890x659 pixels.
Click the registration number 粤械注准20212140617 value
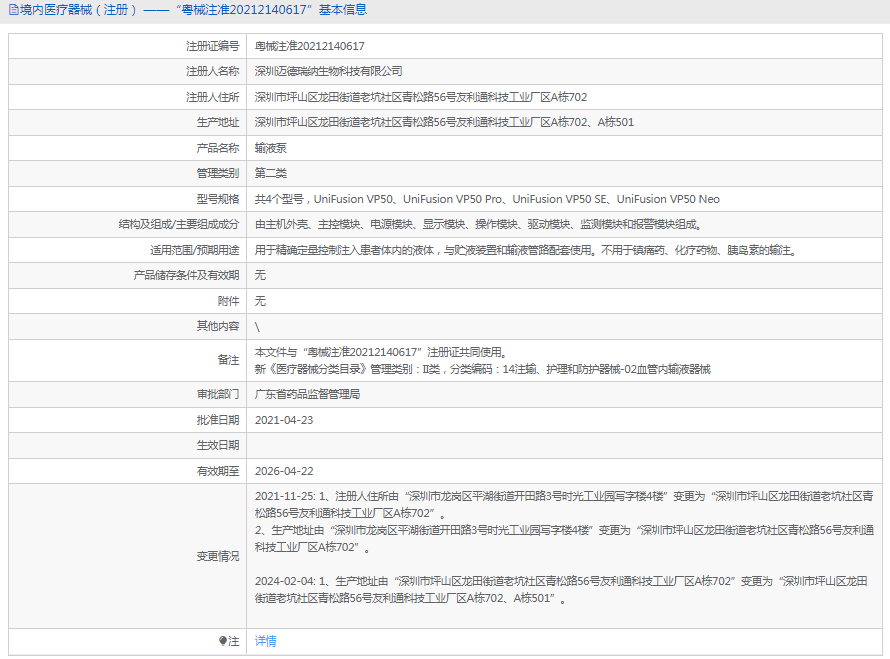coord(309,46)
